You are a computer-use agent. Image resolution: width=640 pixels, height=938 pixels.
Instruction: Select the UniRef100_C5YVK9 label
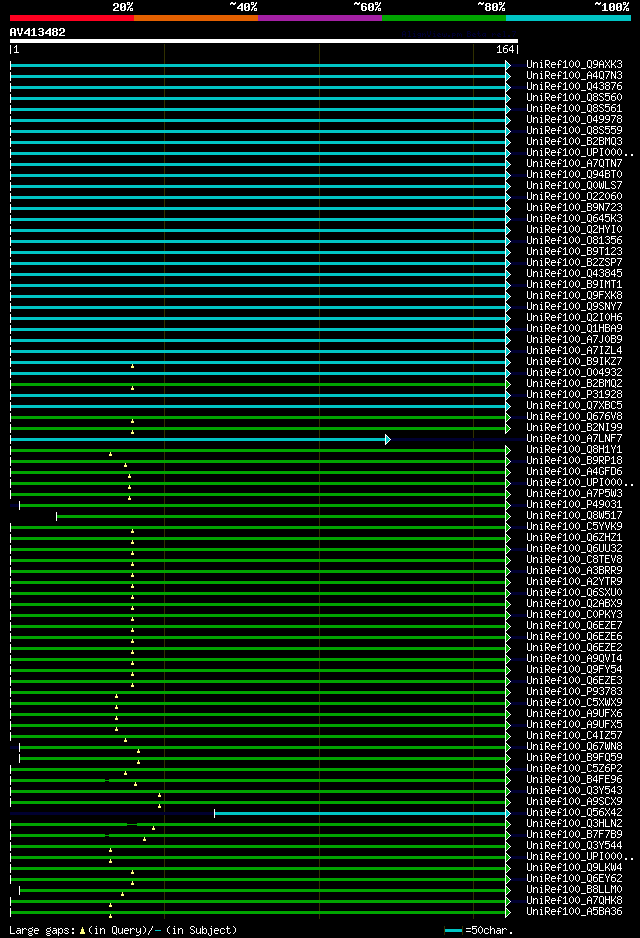[x=574, y=526]
